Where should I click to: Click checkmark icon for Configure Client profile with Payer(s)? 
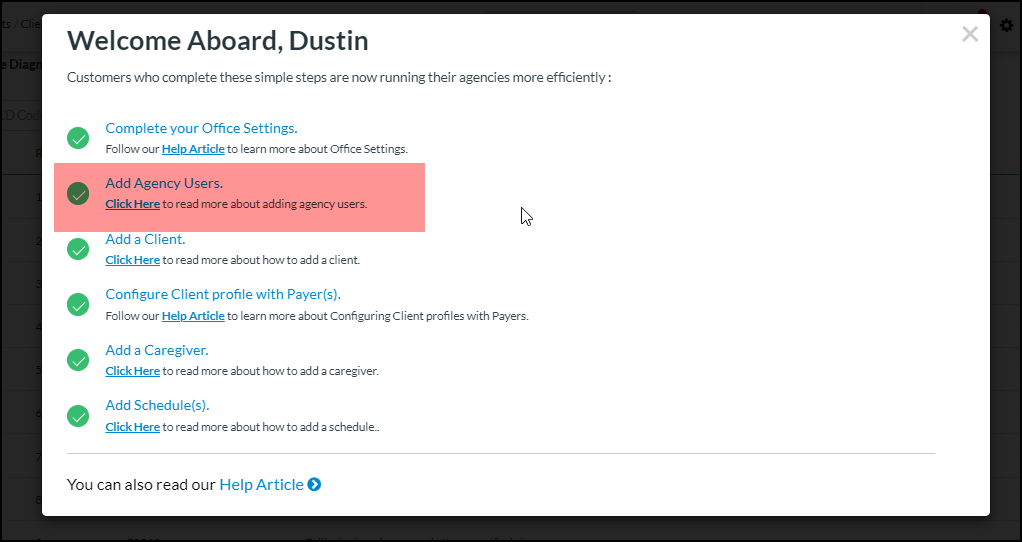coord(78,305)
